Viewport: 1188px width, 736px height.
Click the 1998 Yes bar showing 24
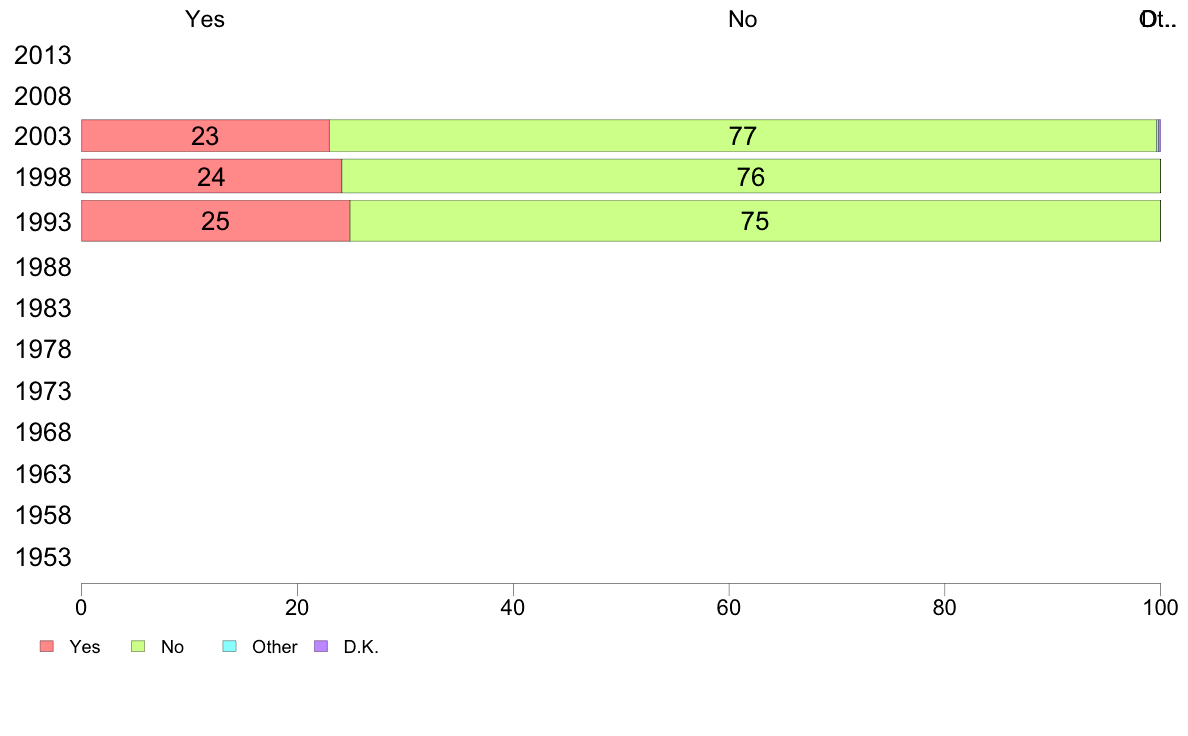pos(211,177)
